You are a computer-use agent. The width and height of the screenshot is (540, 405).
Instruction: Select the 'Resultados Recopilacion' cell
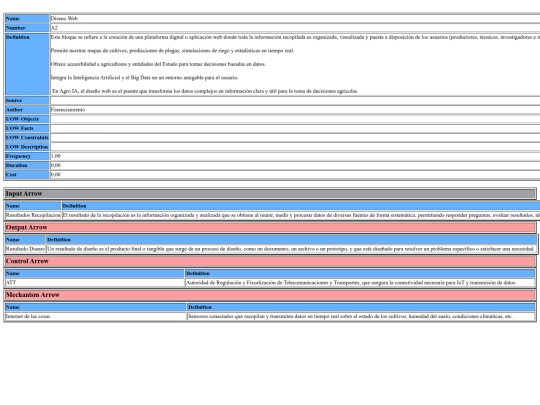pyautogui.click(x=33, y=215)
